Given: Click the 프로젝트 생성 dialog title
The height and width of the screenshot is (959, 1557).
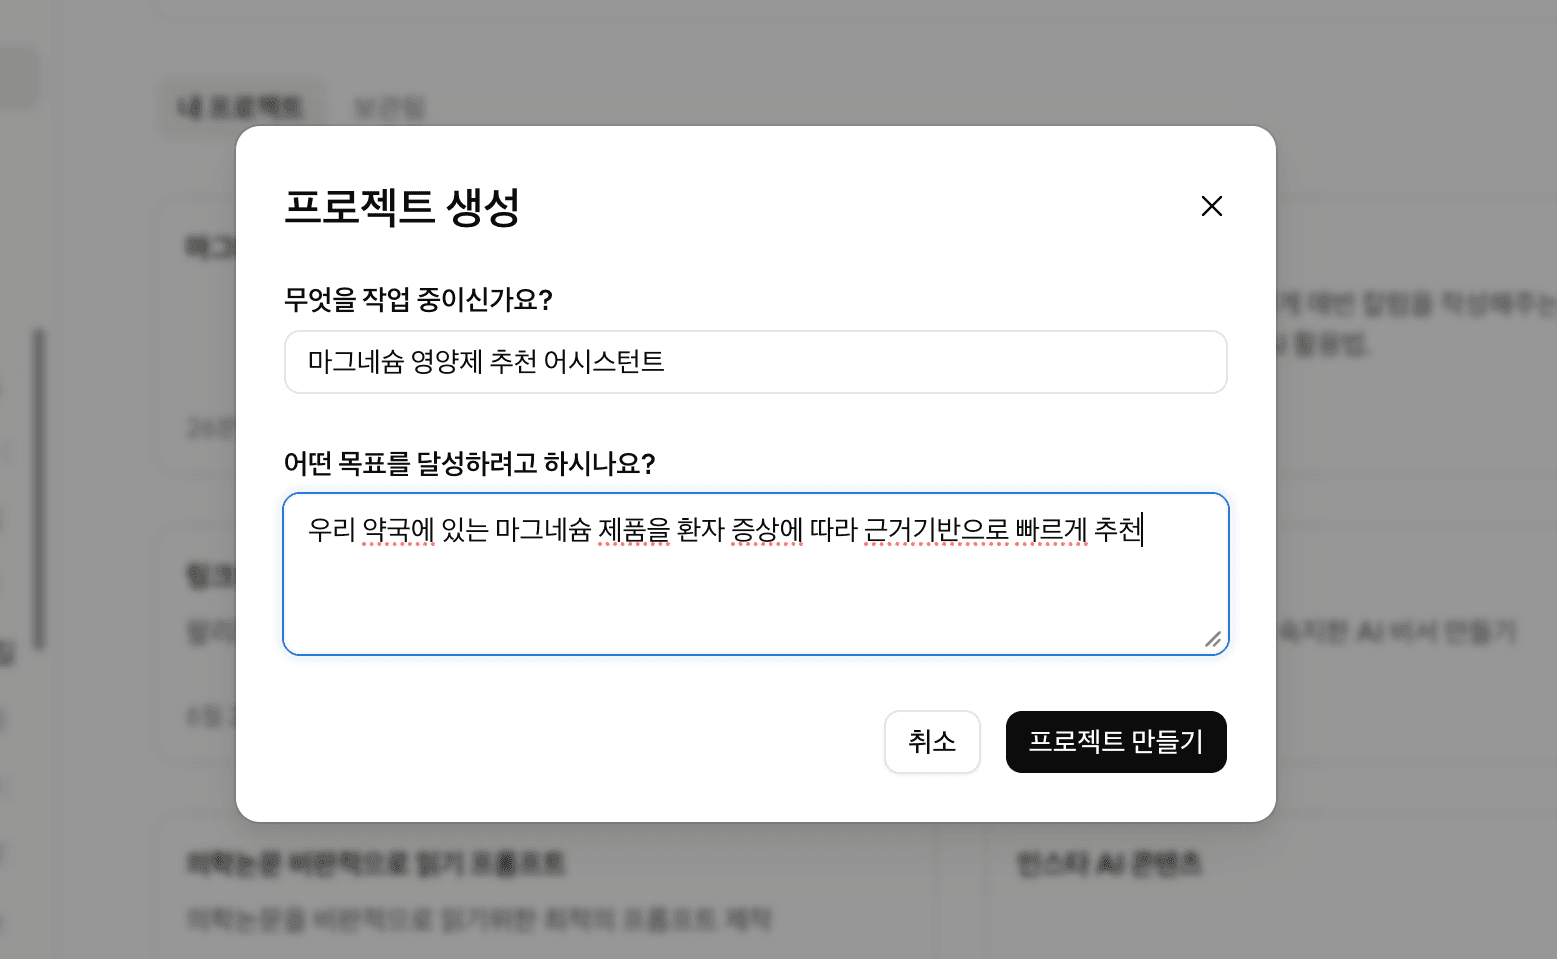Looking at the screenshot, I should [402, 207].
